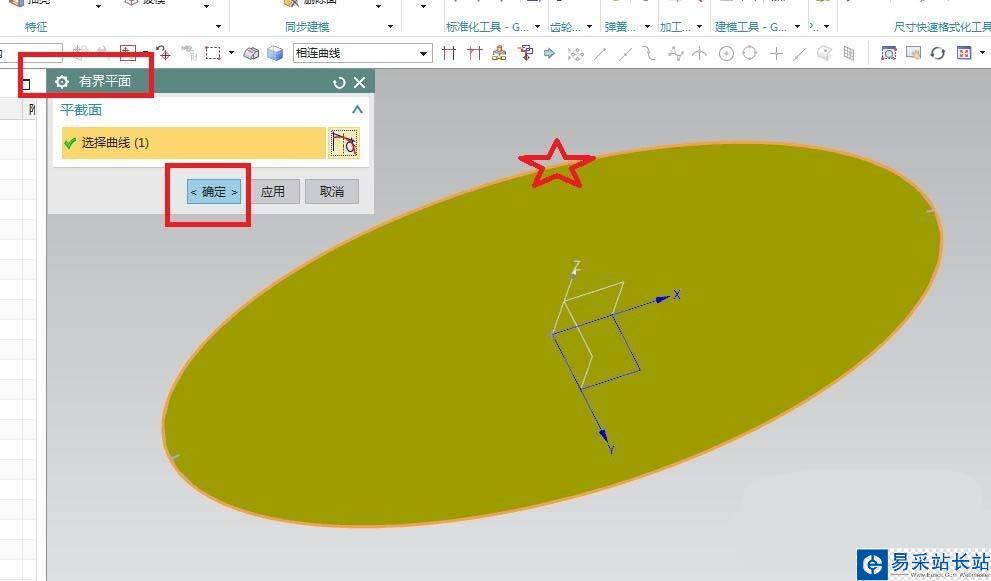Click the blue cube face filter icon
Image resolution: width=991 pixels, height=581 pixels.
275,53
